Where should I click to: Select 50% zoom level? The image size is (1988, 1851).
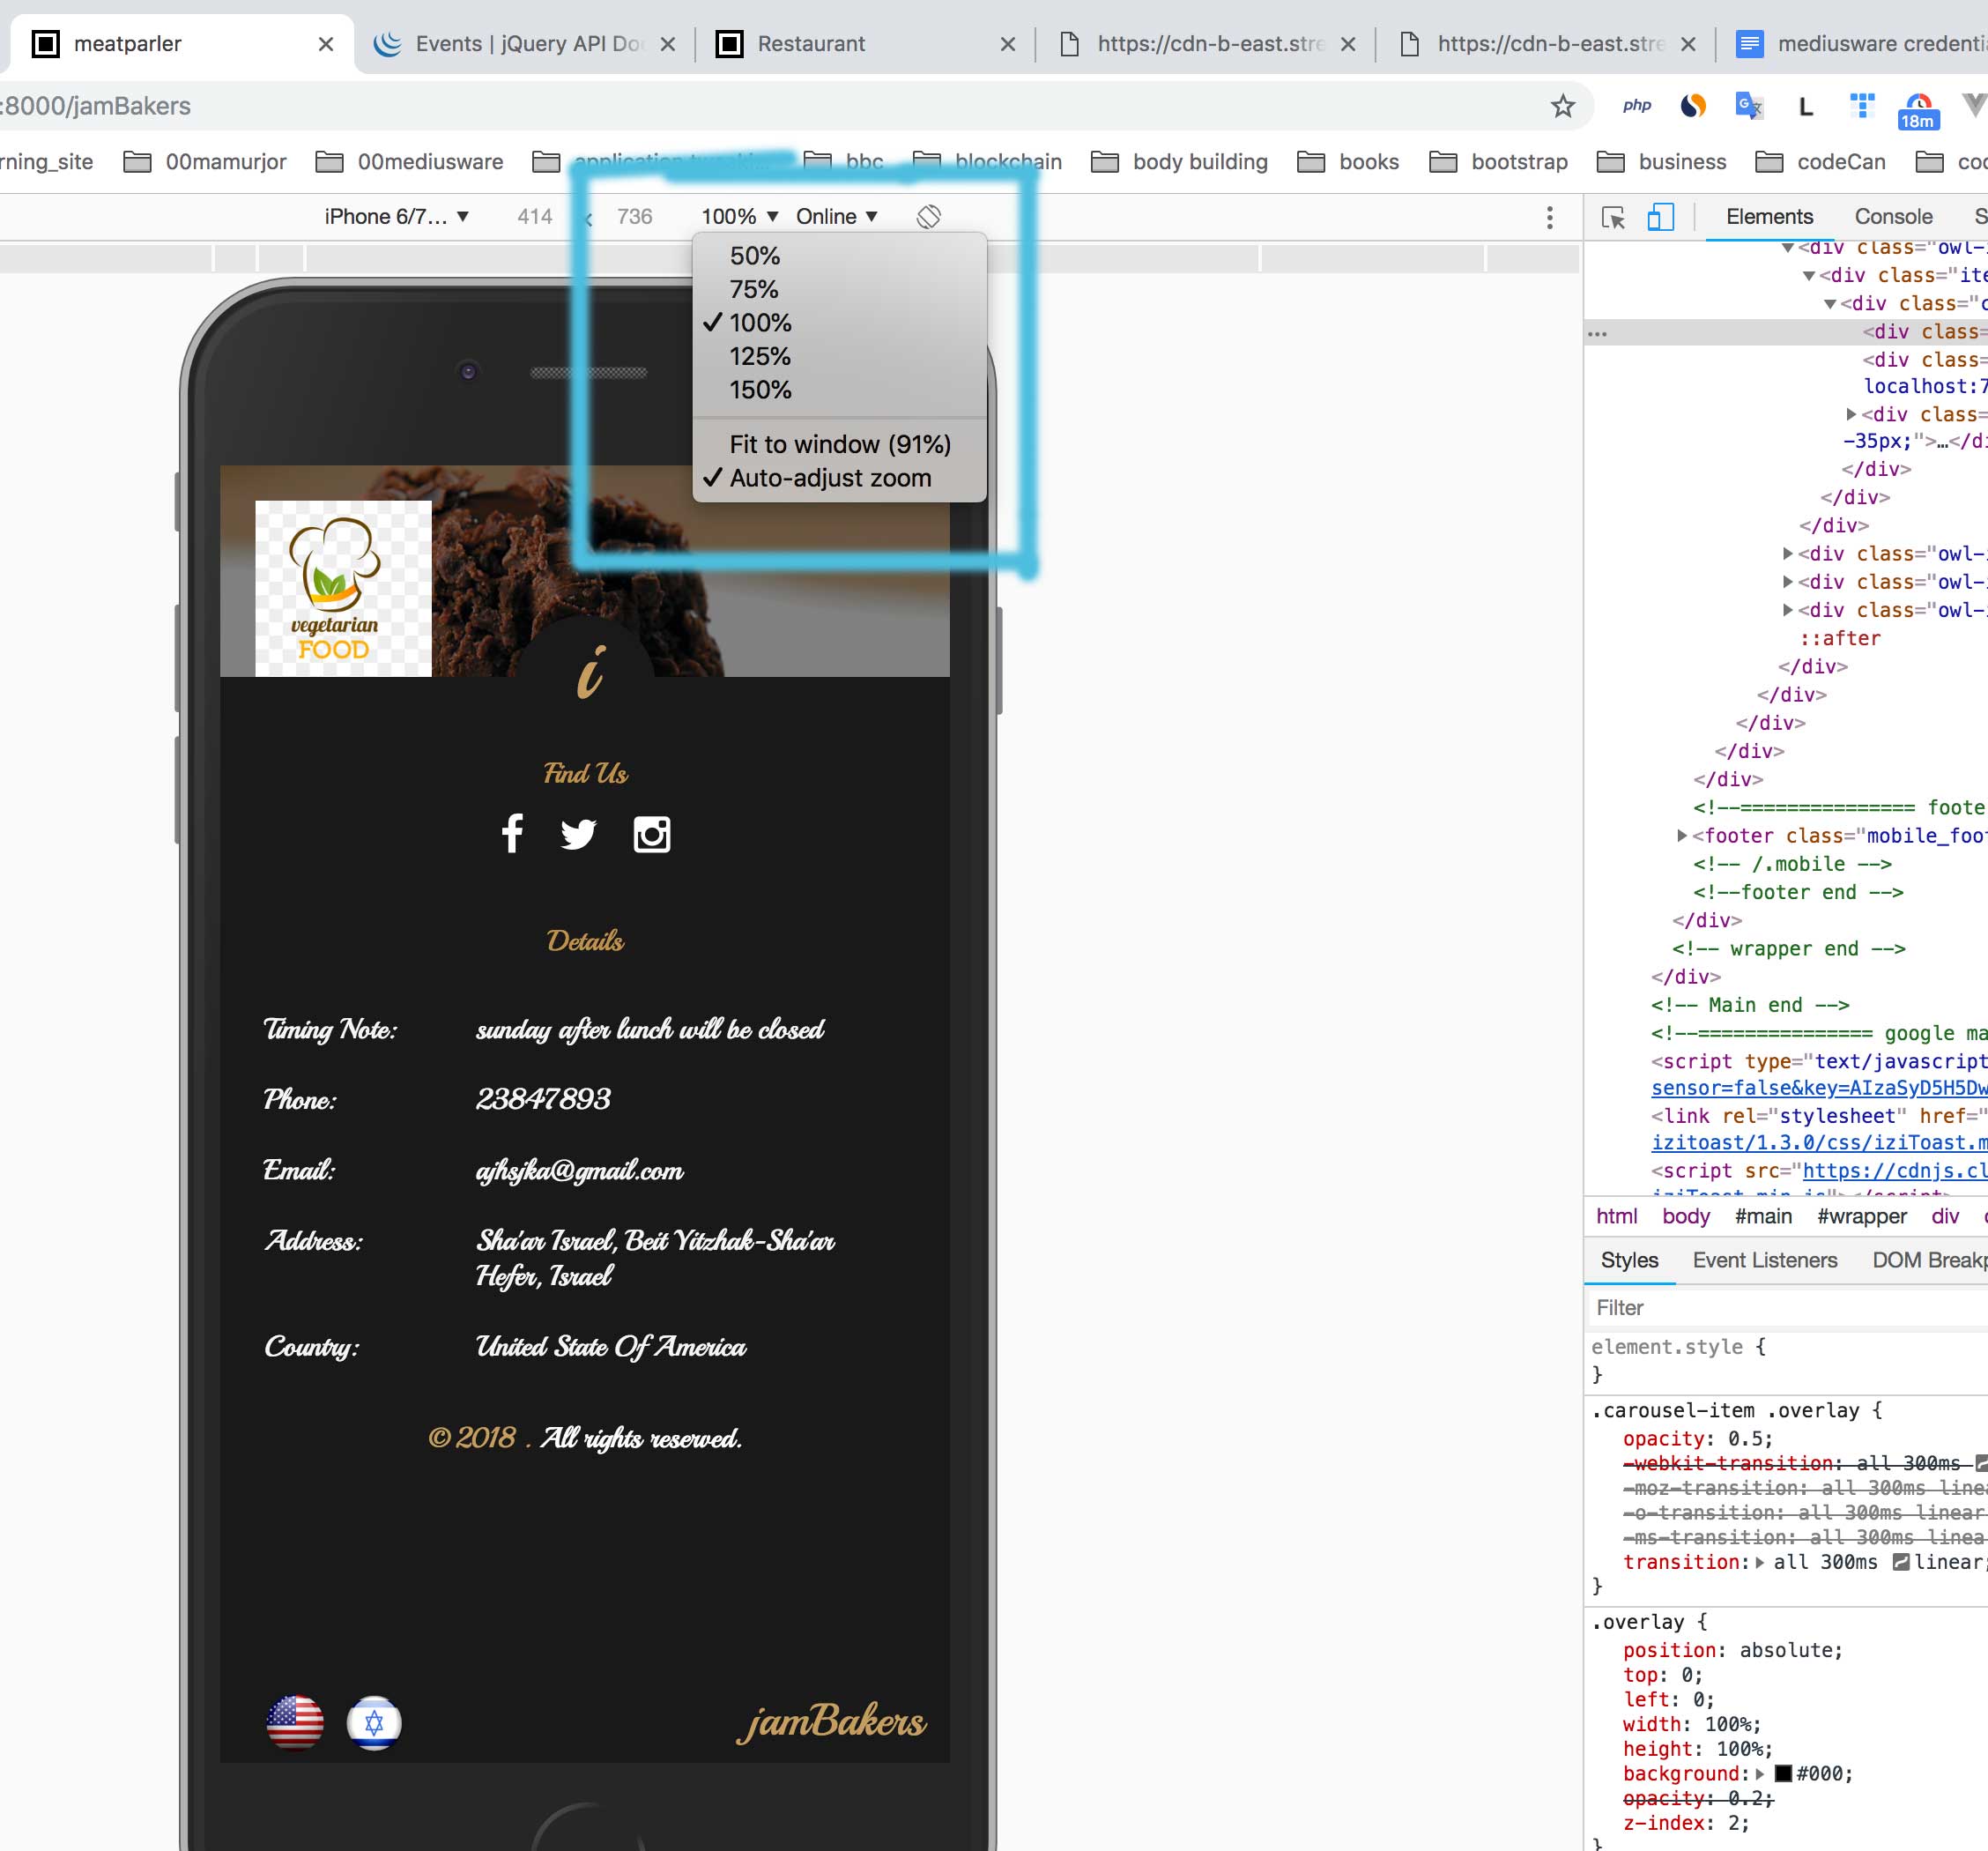[x=839, y=256]
